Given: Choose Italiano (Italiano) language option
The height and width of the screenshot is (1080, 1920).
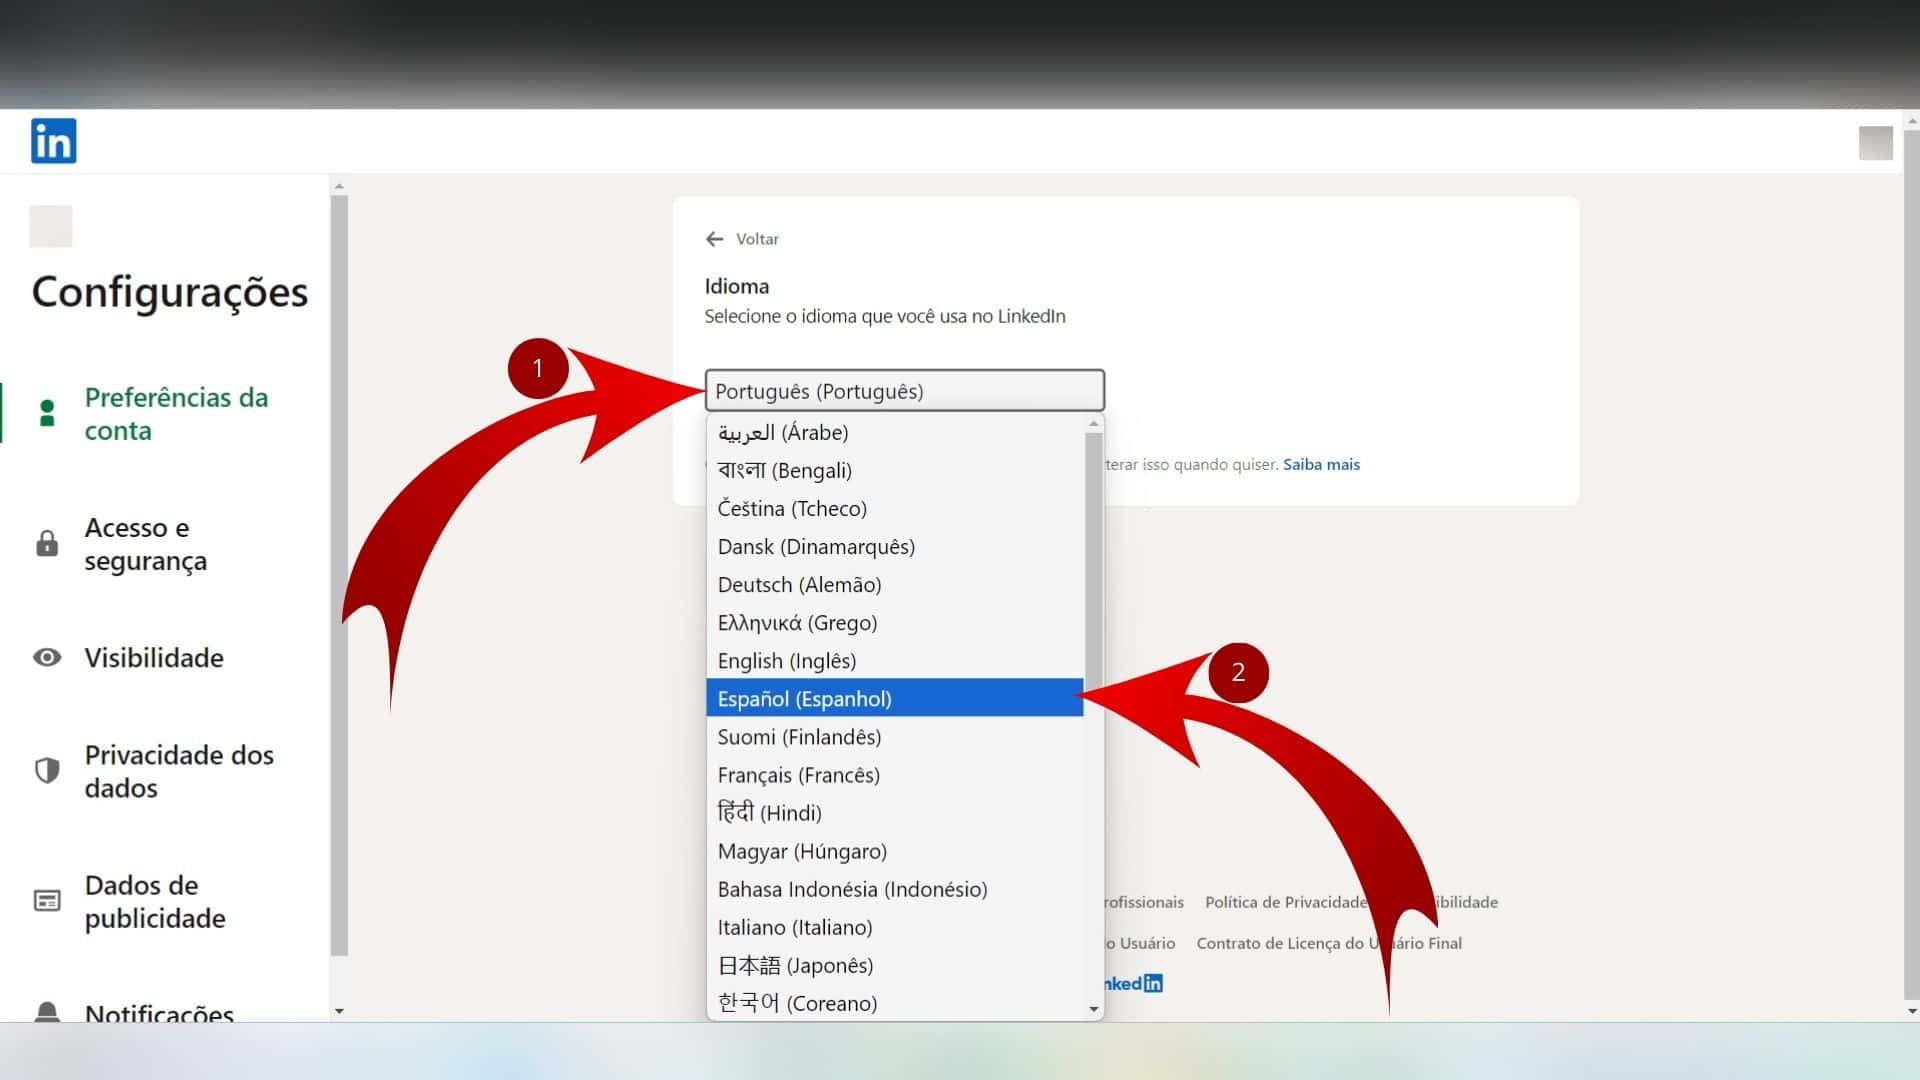Looking at the screenshot, I should point(895,927).
